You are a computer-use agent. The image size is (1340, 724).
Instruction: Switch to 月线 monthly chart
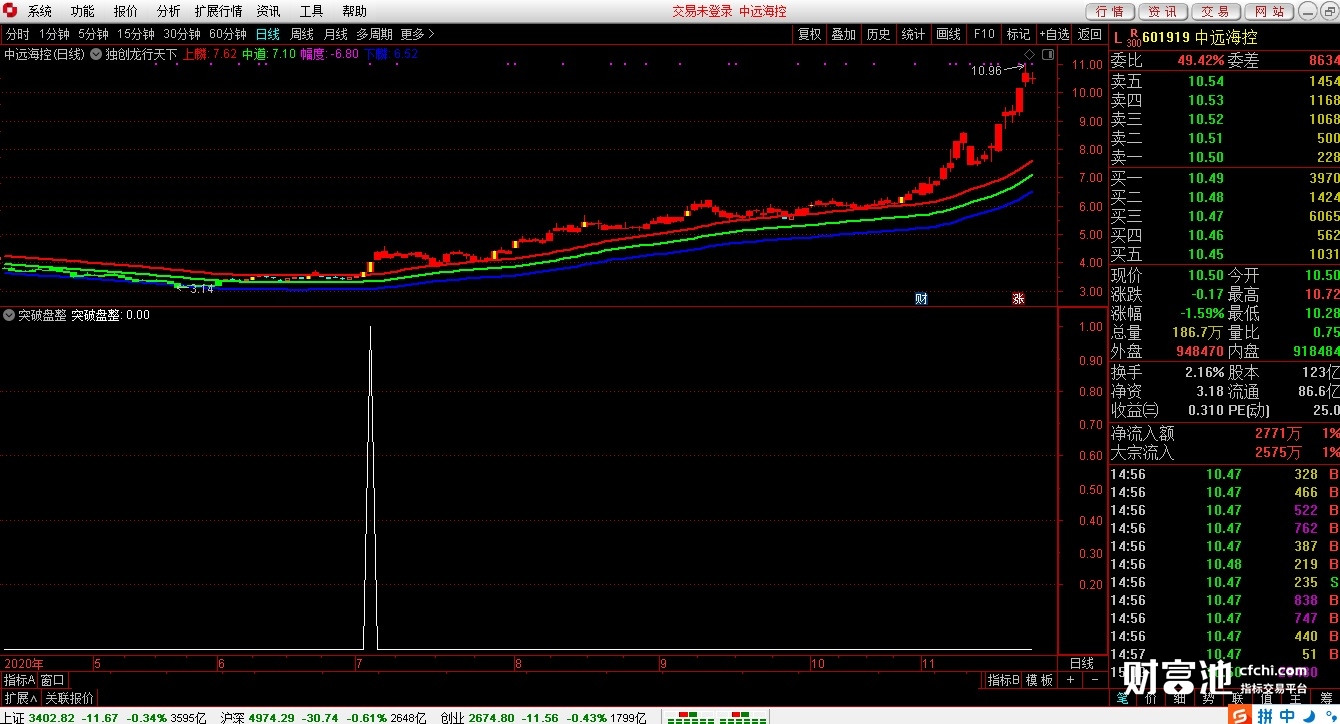pyautogui.click(x=335, y=34)
